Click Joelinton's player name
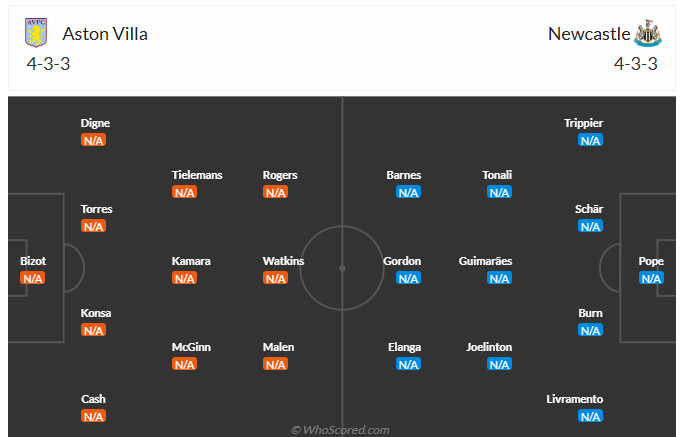The image size is (681, 437). click(489, 347)
